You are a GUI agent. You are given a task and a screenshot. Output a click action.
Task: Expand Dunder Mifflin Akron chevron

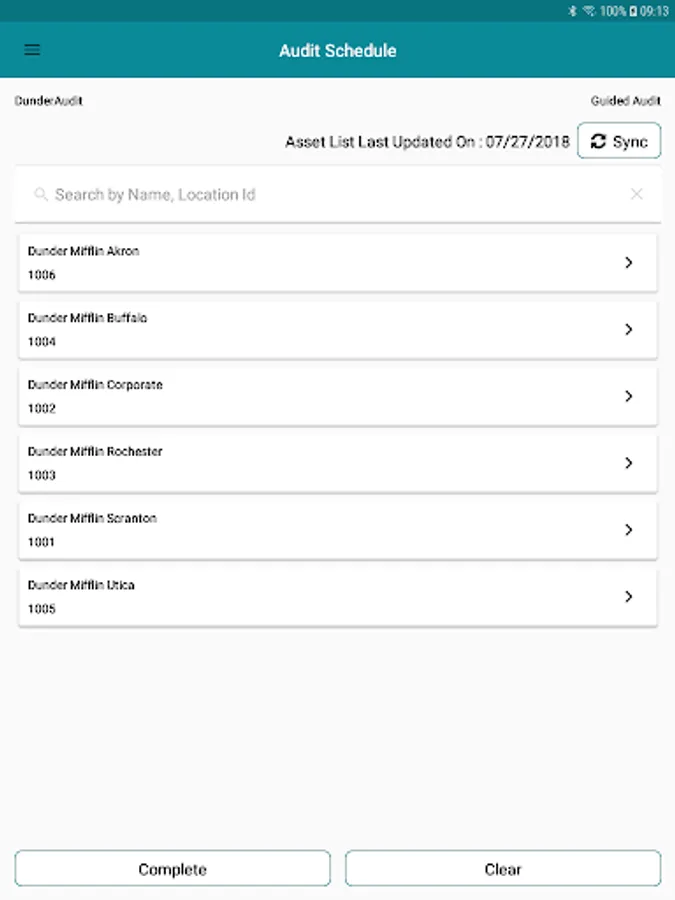click(628, 263)
